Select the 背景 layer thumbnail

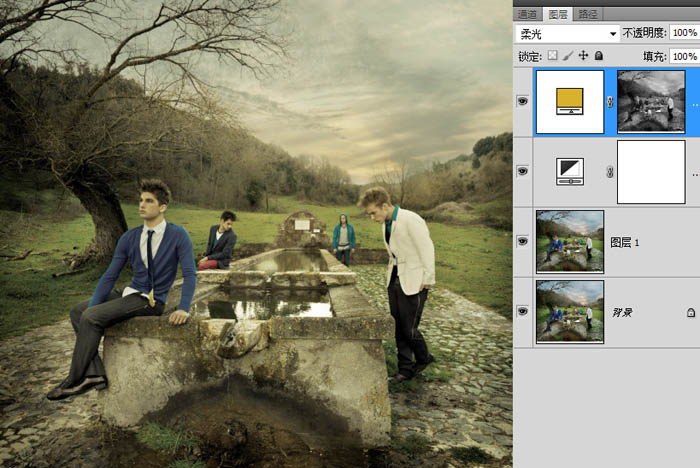[570, 312]
